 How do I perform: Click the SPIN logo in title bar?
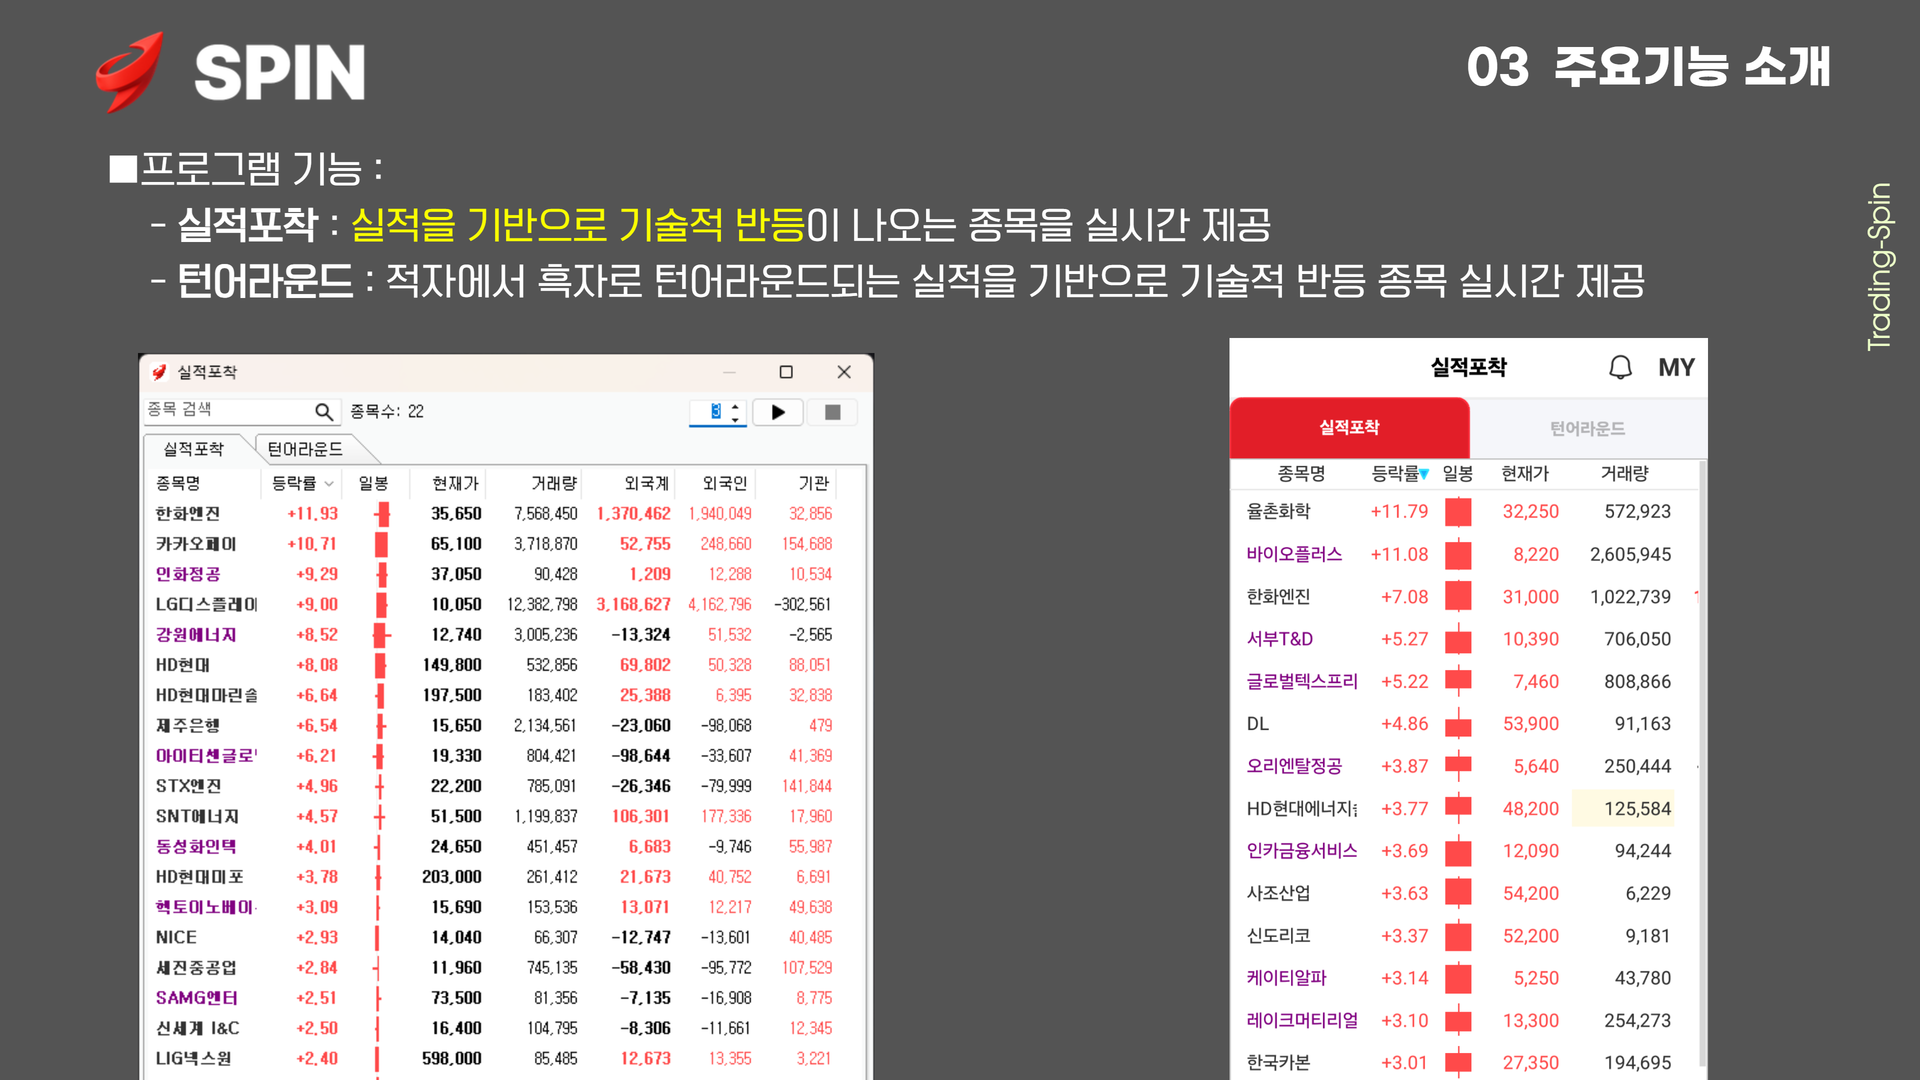coord(159,372)
